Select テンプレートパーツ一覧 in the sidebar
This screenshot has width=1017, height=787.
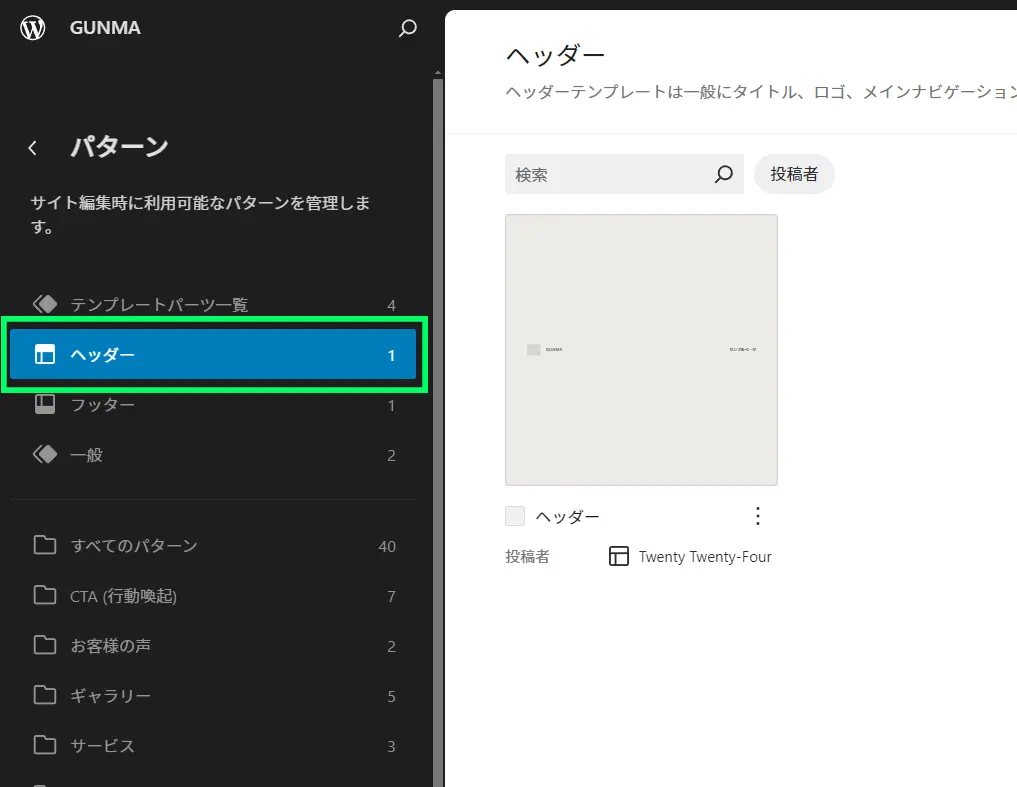tap(159, 305)
